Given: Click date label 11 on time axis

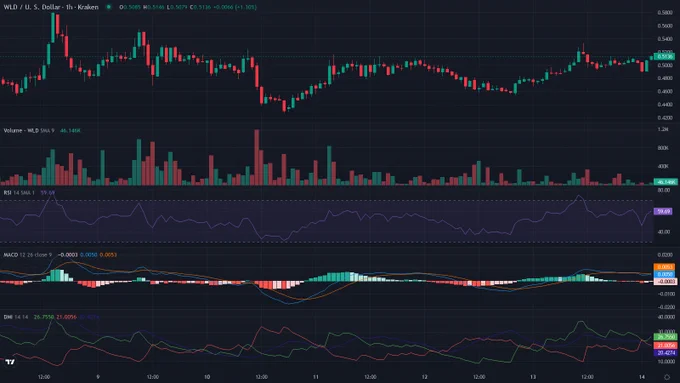Looking at the screenshot, I should click(x=315, y=377).
